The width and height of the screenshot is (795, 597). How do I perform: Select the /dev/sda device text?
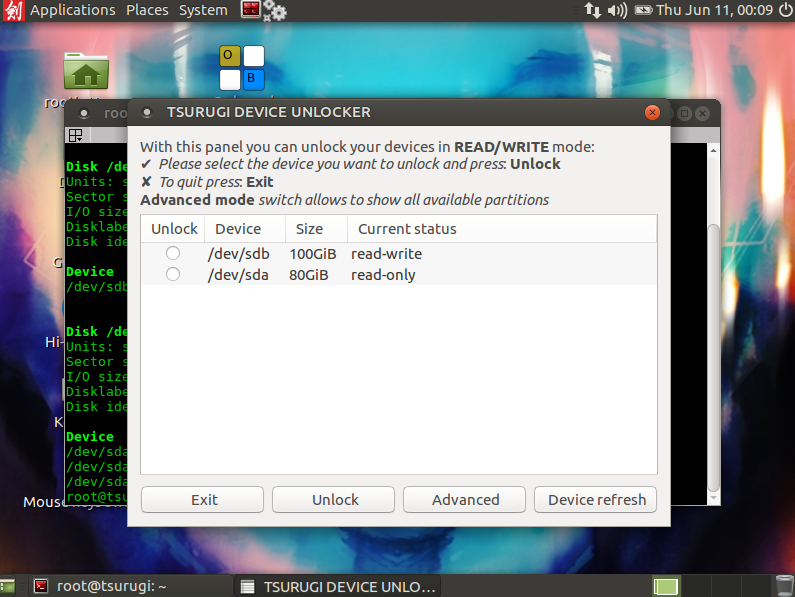pos(238,275)
